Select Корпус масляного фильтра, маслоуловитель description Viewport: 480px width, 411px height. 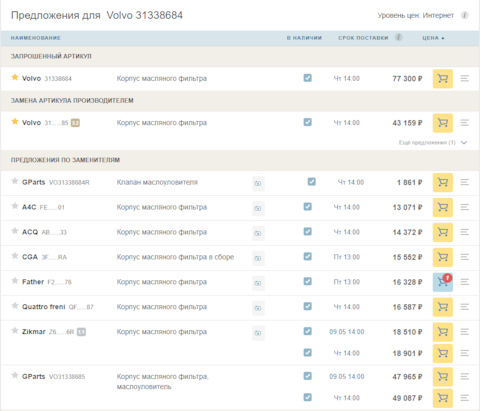[162, 382]
